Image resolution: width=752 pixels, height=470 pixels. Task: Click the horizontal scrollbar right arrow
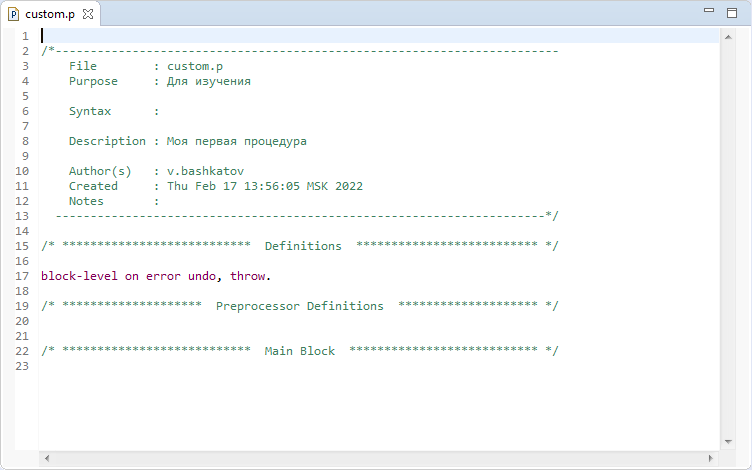(x=711, y=458)
